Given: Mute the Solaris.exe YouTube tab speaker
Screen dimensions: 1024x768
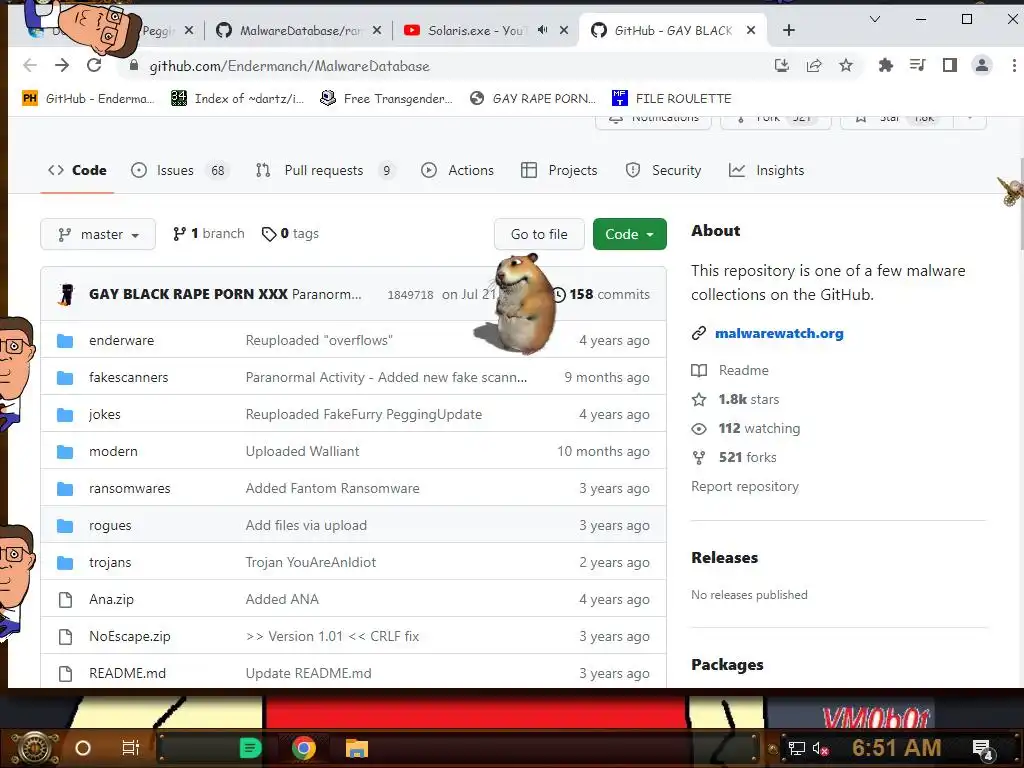Looking at the screenshot, I should tap(543, 30).
